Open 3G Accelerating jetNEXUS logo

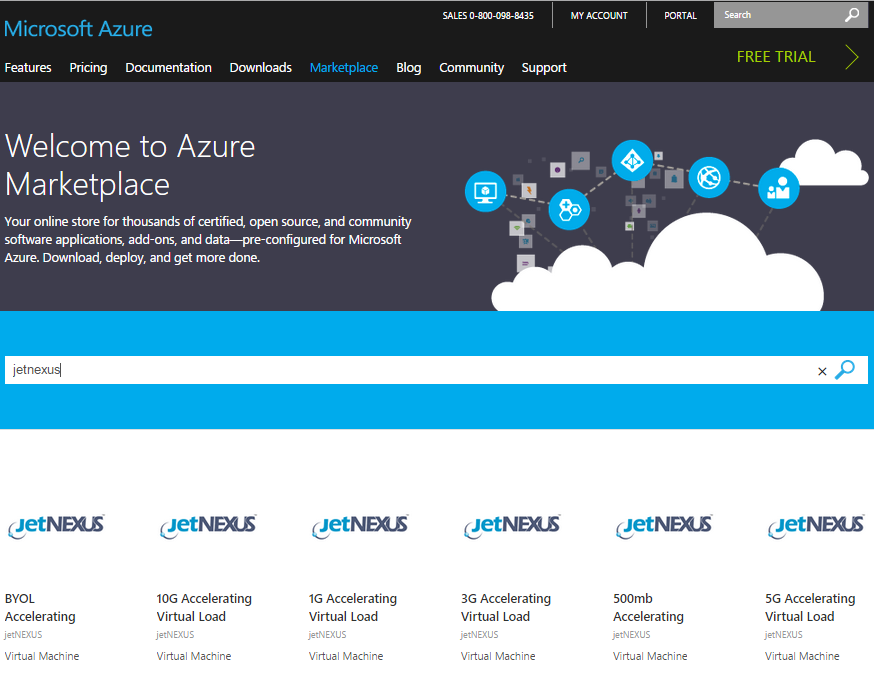pyautogui.click(x=512, y=526)
